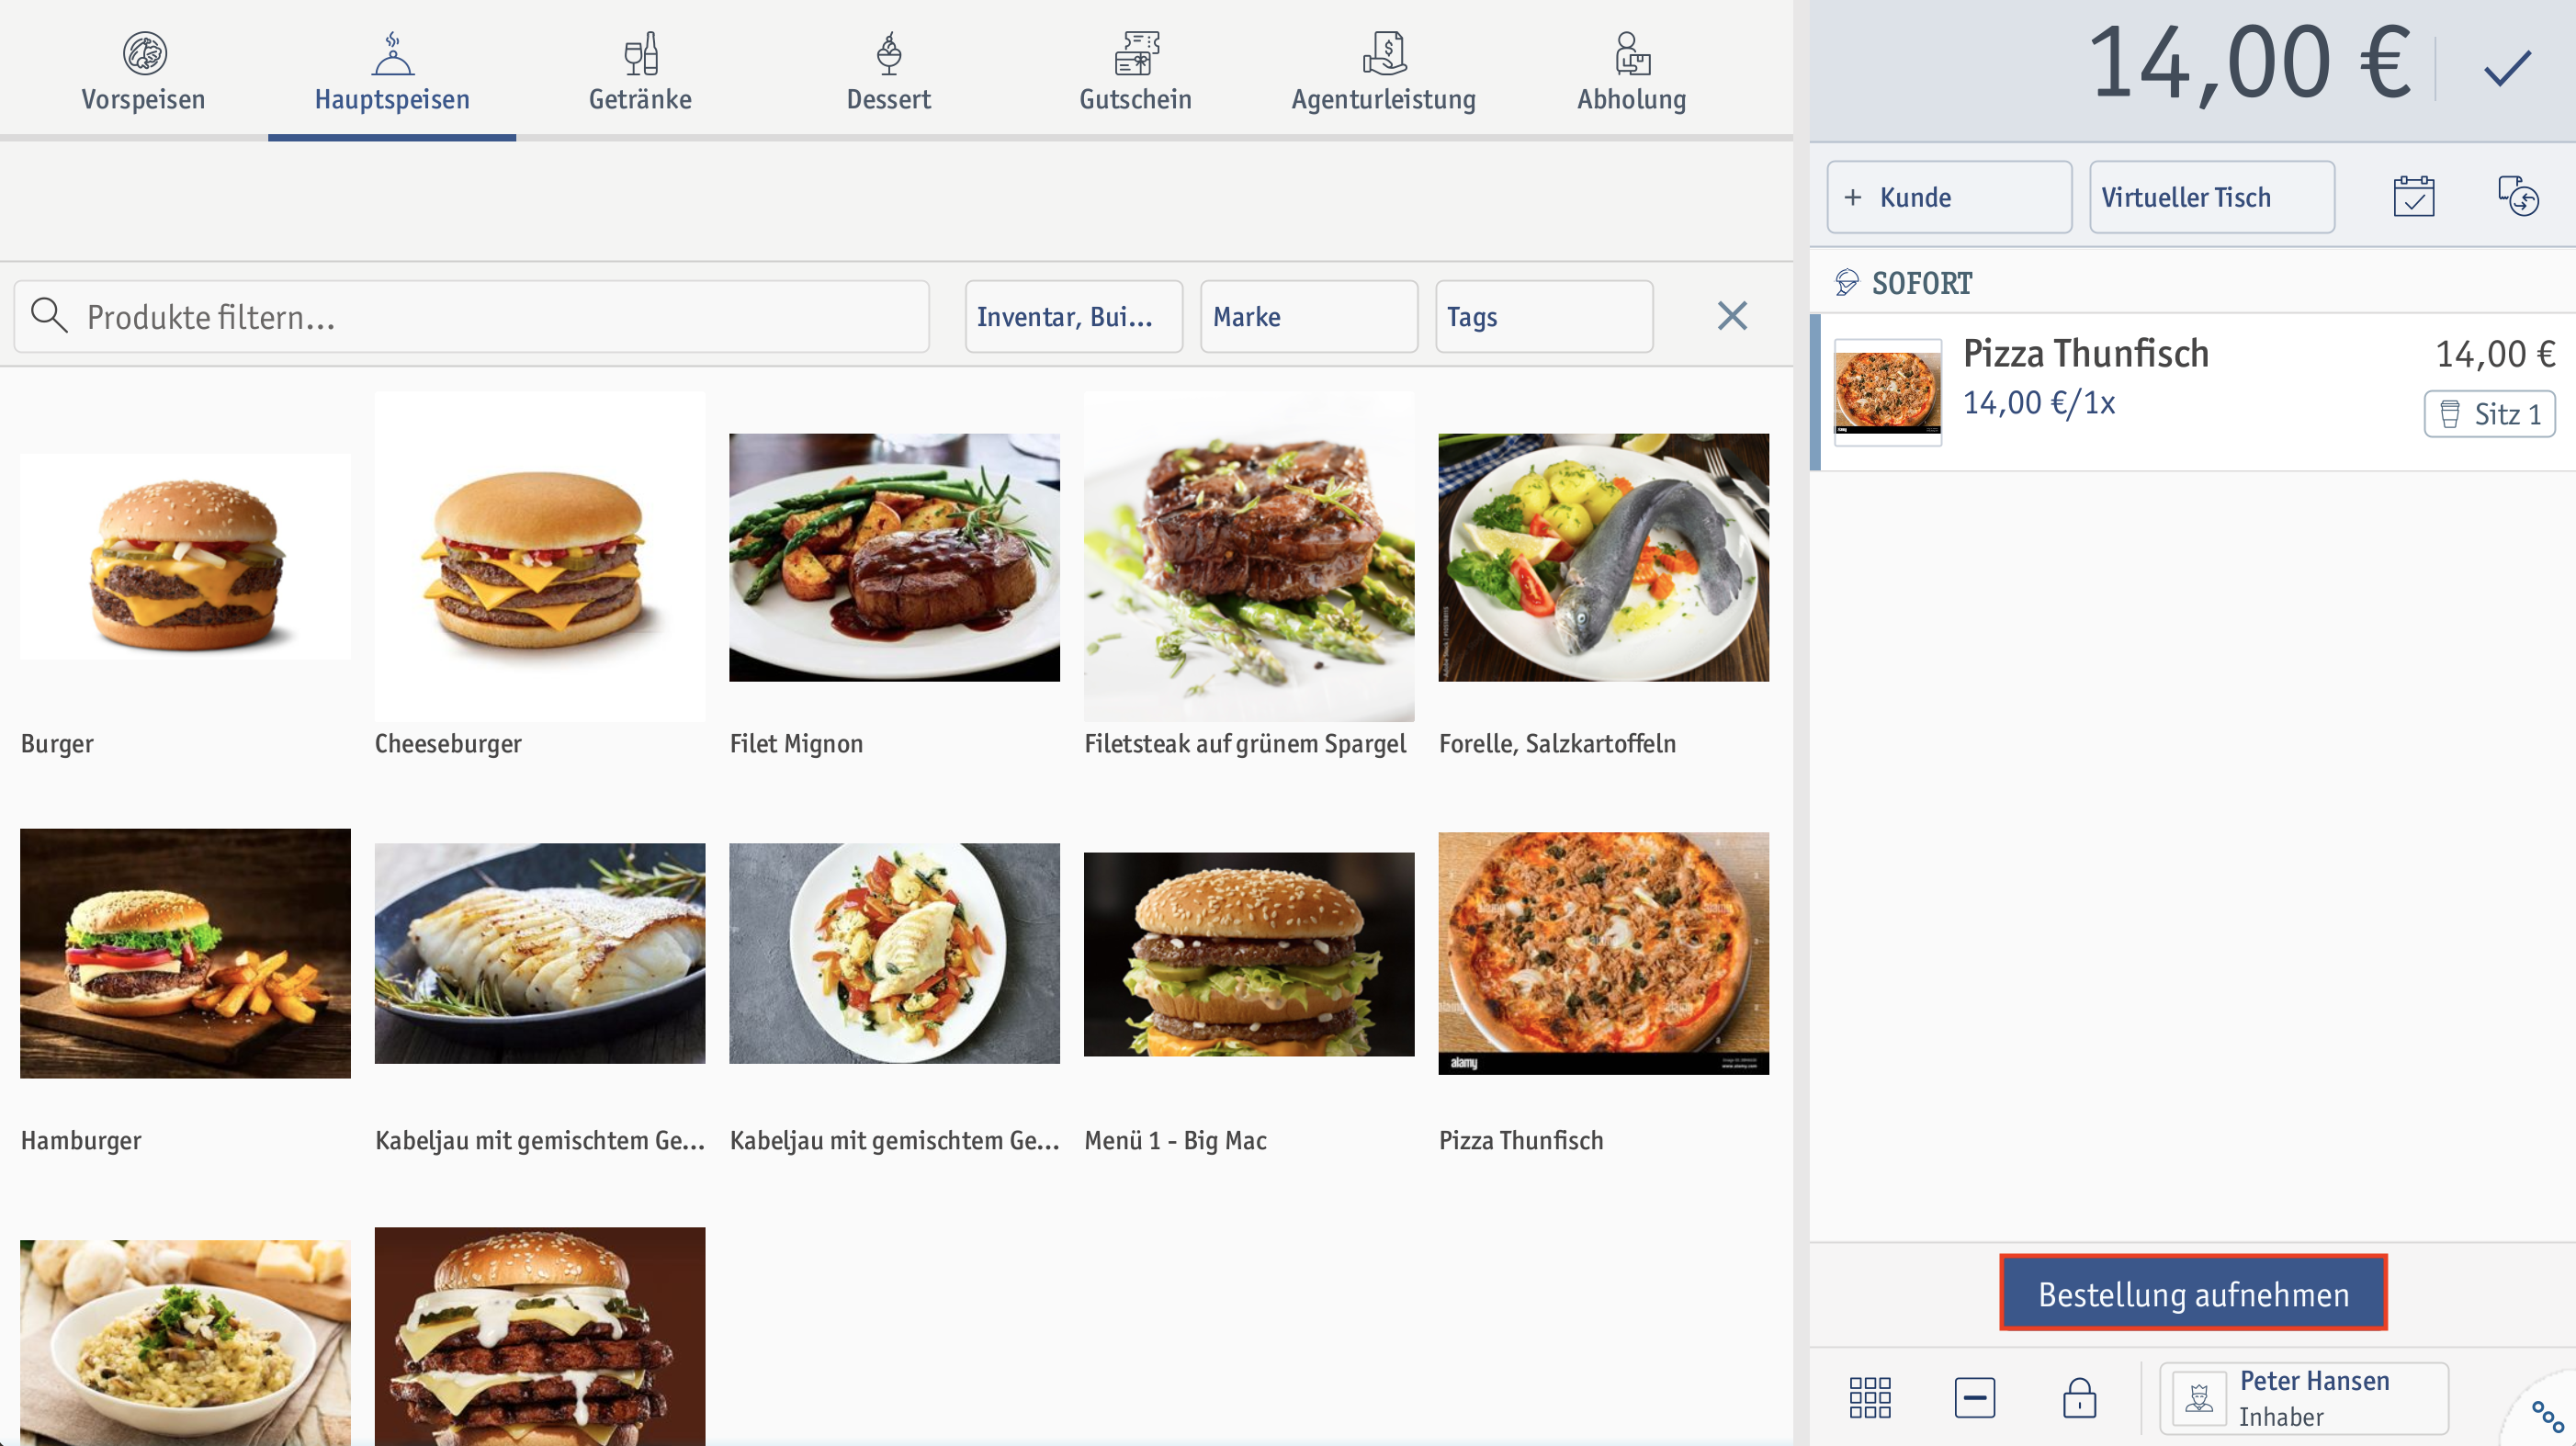Viewport: 2576px width, 1446px height.
Task: Click the Burger product label
Action: tap(57, 743)
